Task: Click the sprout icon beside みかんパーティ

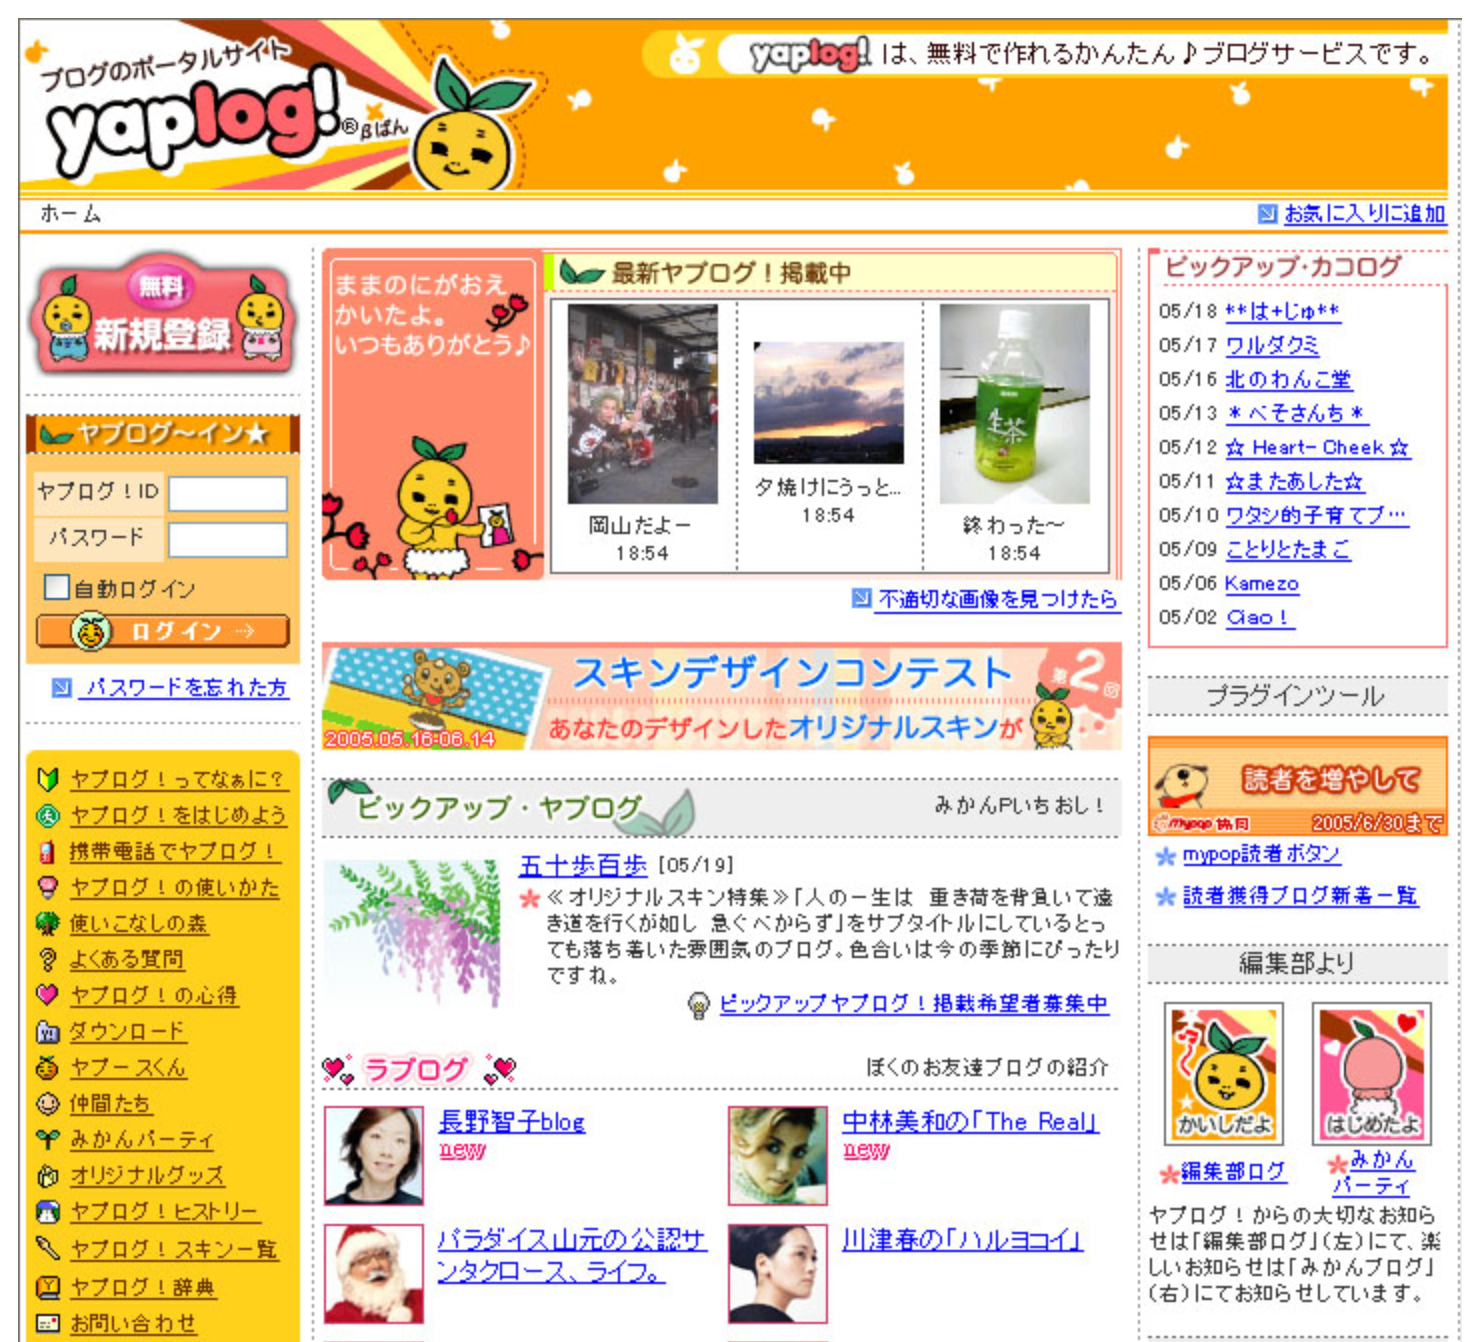Action: (x=47, y=1139)
